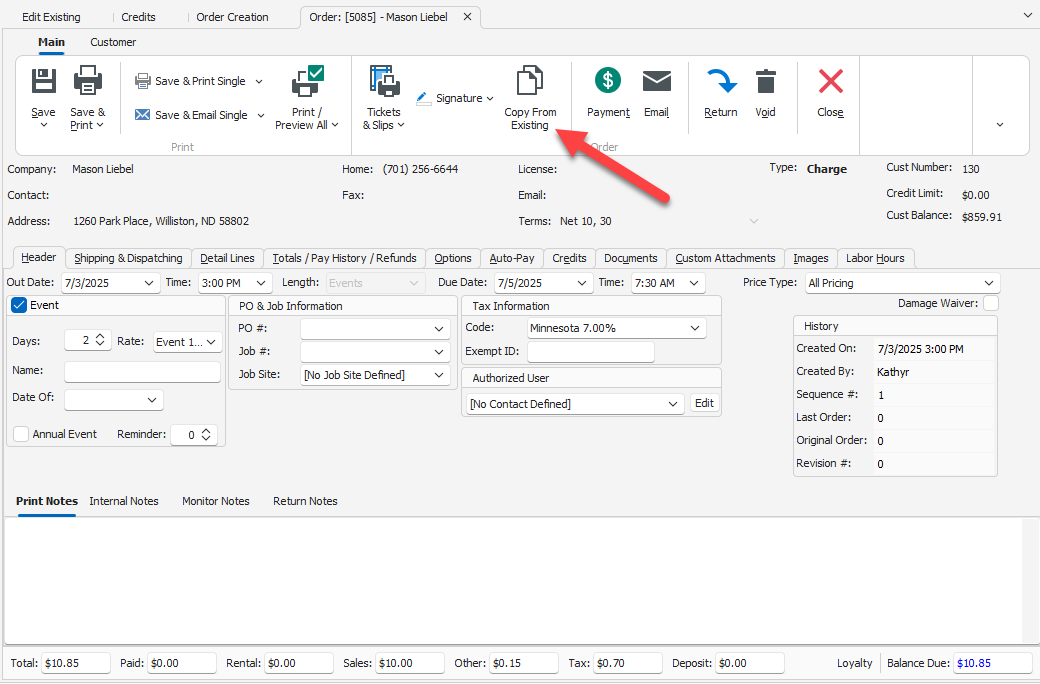Image resolution: width=1040 pixels, height=684 pixels.
Task: Open the Documents tab
Action: (x=631, y=258)
